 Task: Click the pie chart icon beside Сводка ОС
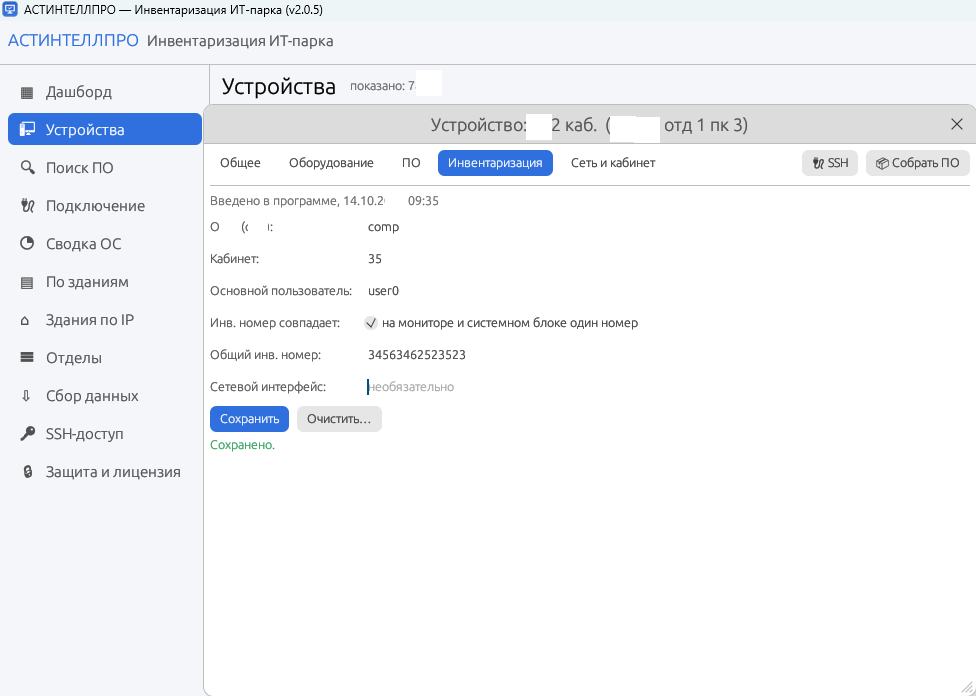[x=27, y=244]
